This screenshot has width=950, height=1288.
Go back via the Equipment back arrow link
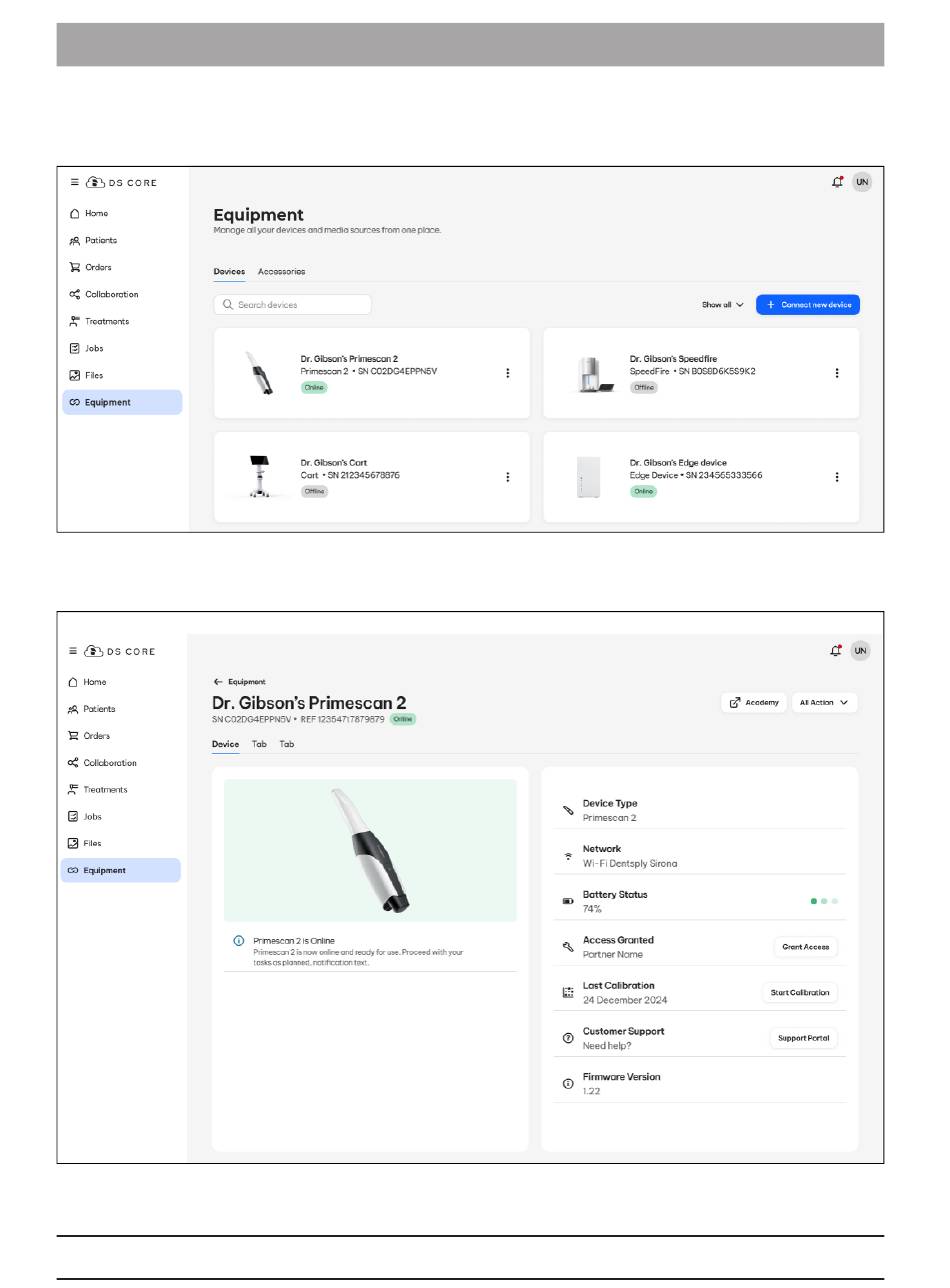pyautogui.click(x=239, y=682)
